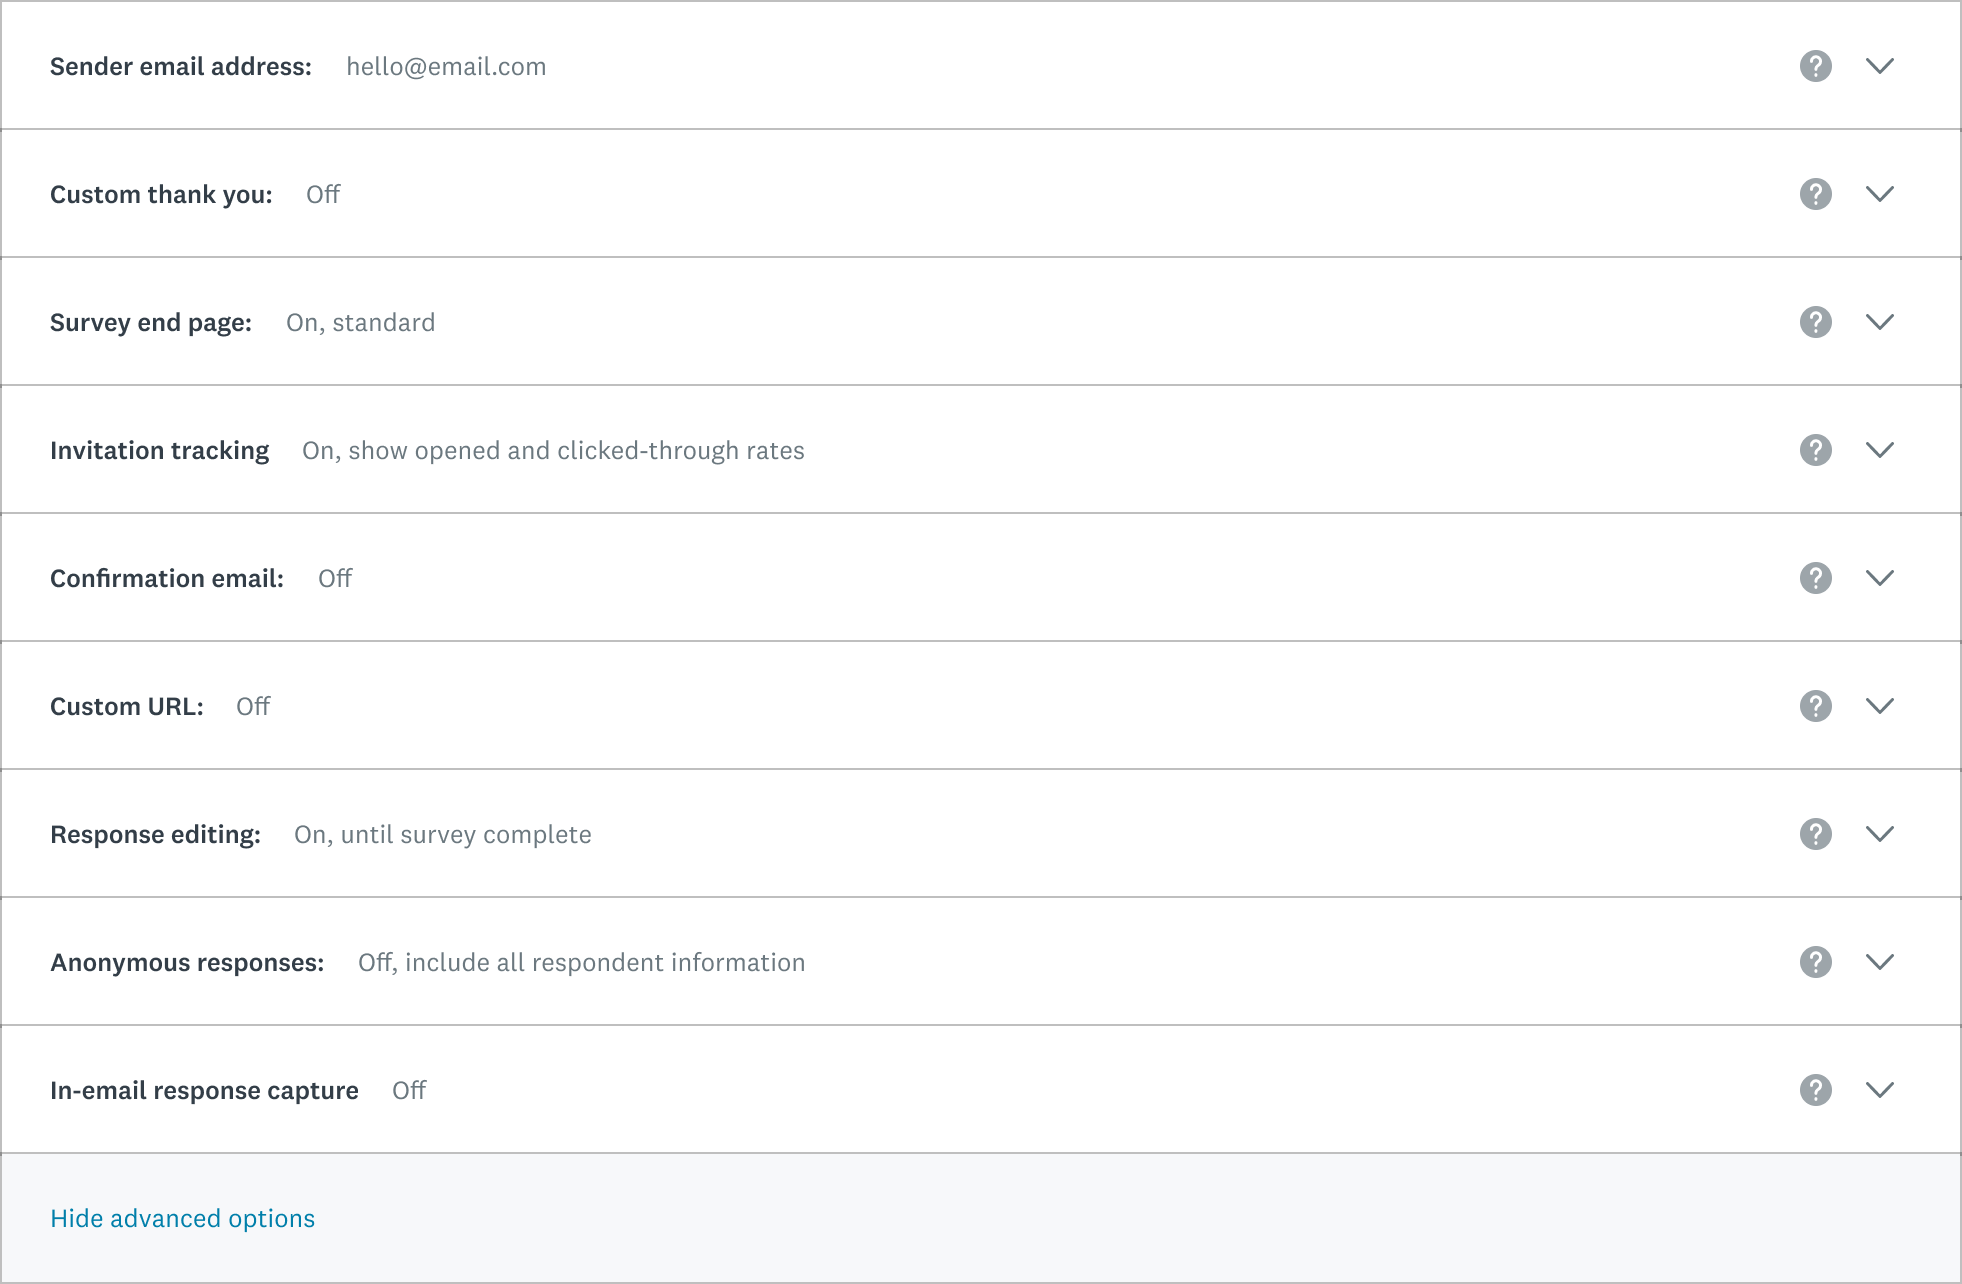The image size is (1962, 1284).
Task: Click In-email response capture help icon
Action: coord(1815,1090)
